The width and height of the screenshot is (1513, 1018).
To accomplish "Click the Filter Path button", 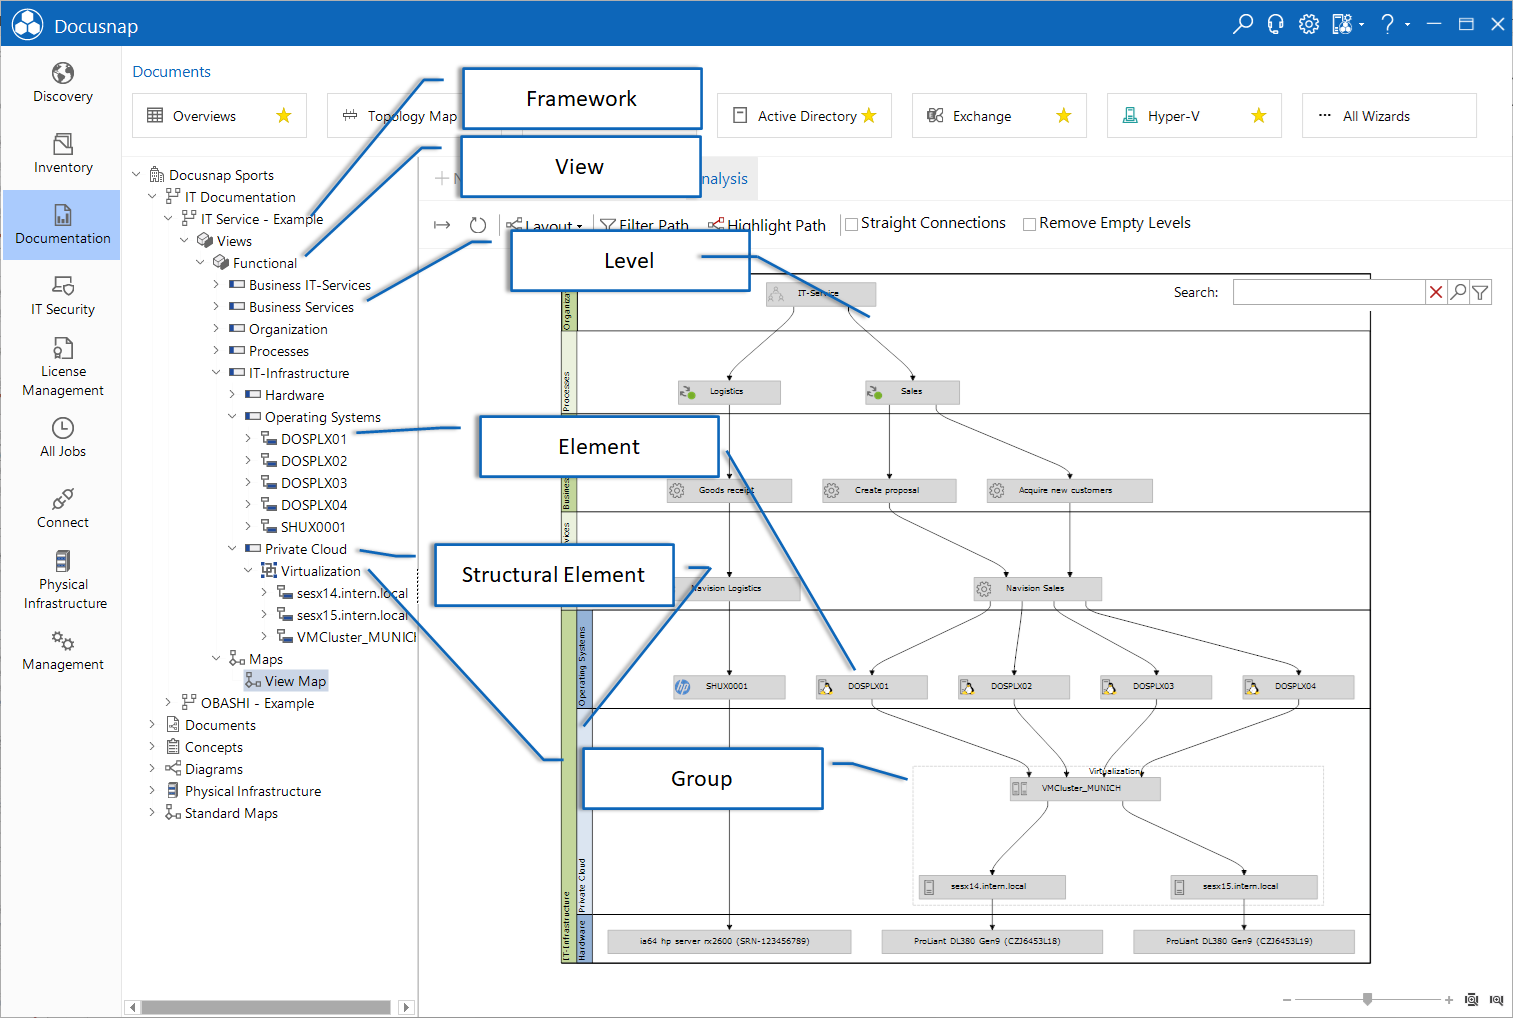I will [644, 226].
